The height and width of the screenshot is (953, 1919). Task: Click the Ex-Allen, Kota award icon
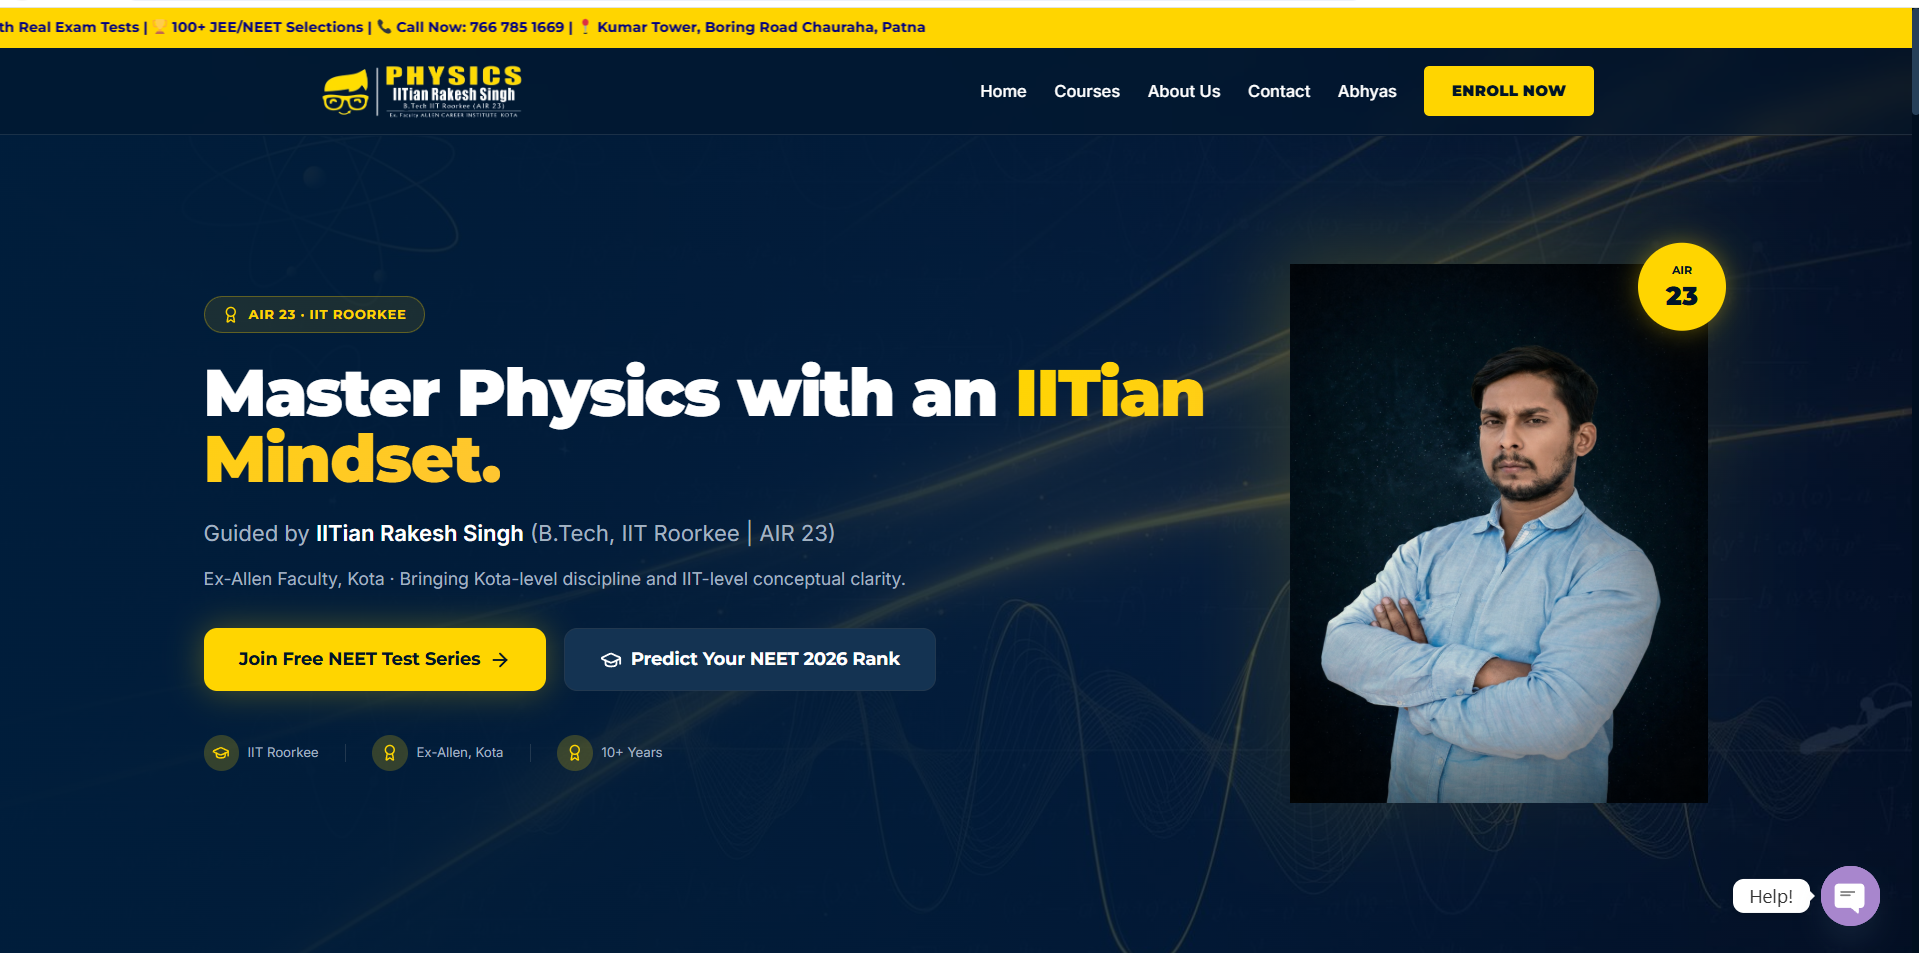(390, 753)
